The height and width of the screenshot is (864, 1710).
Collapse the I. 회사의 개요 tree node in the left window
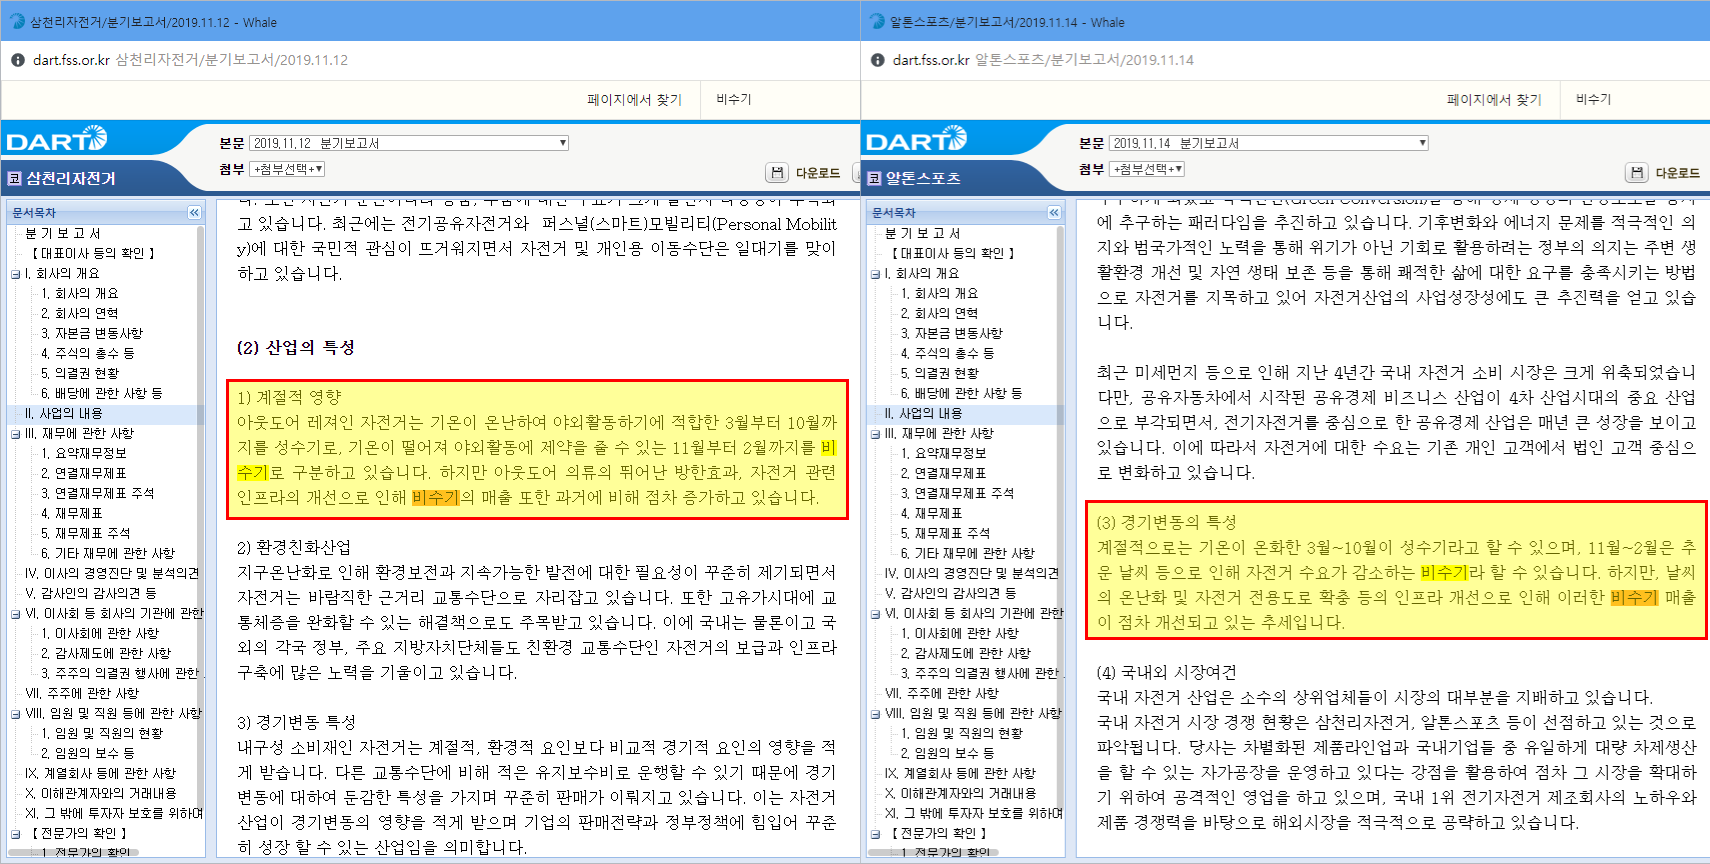pos(15,274)
